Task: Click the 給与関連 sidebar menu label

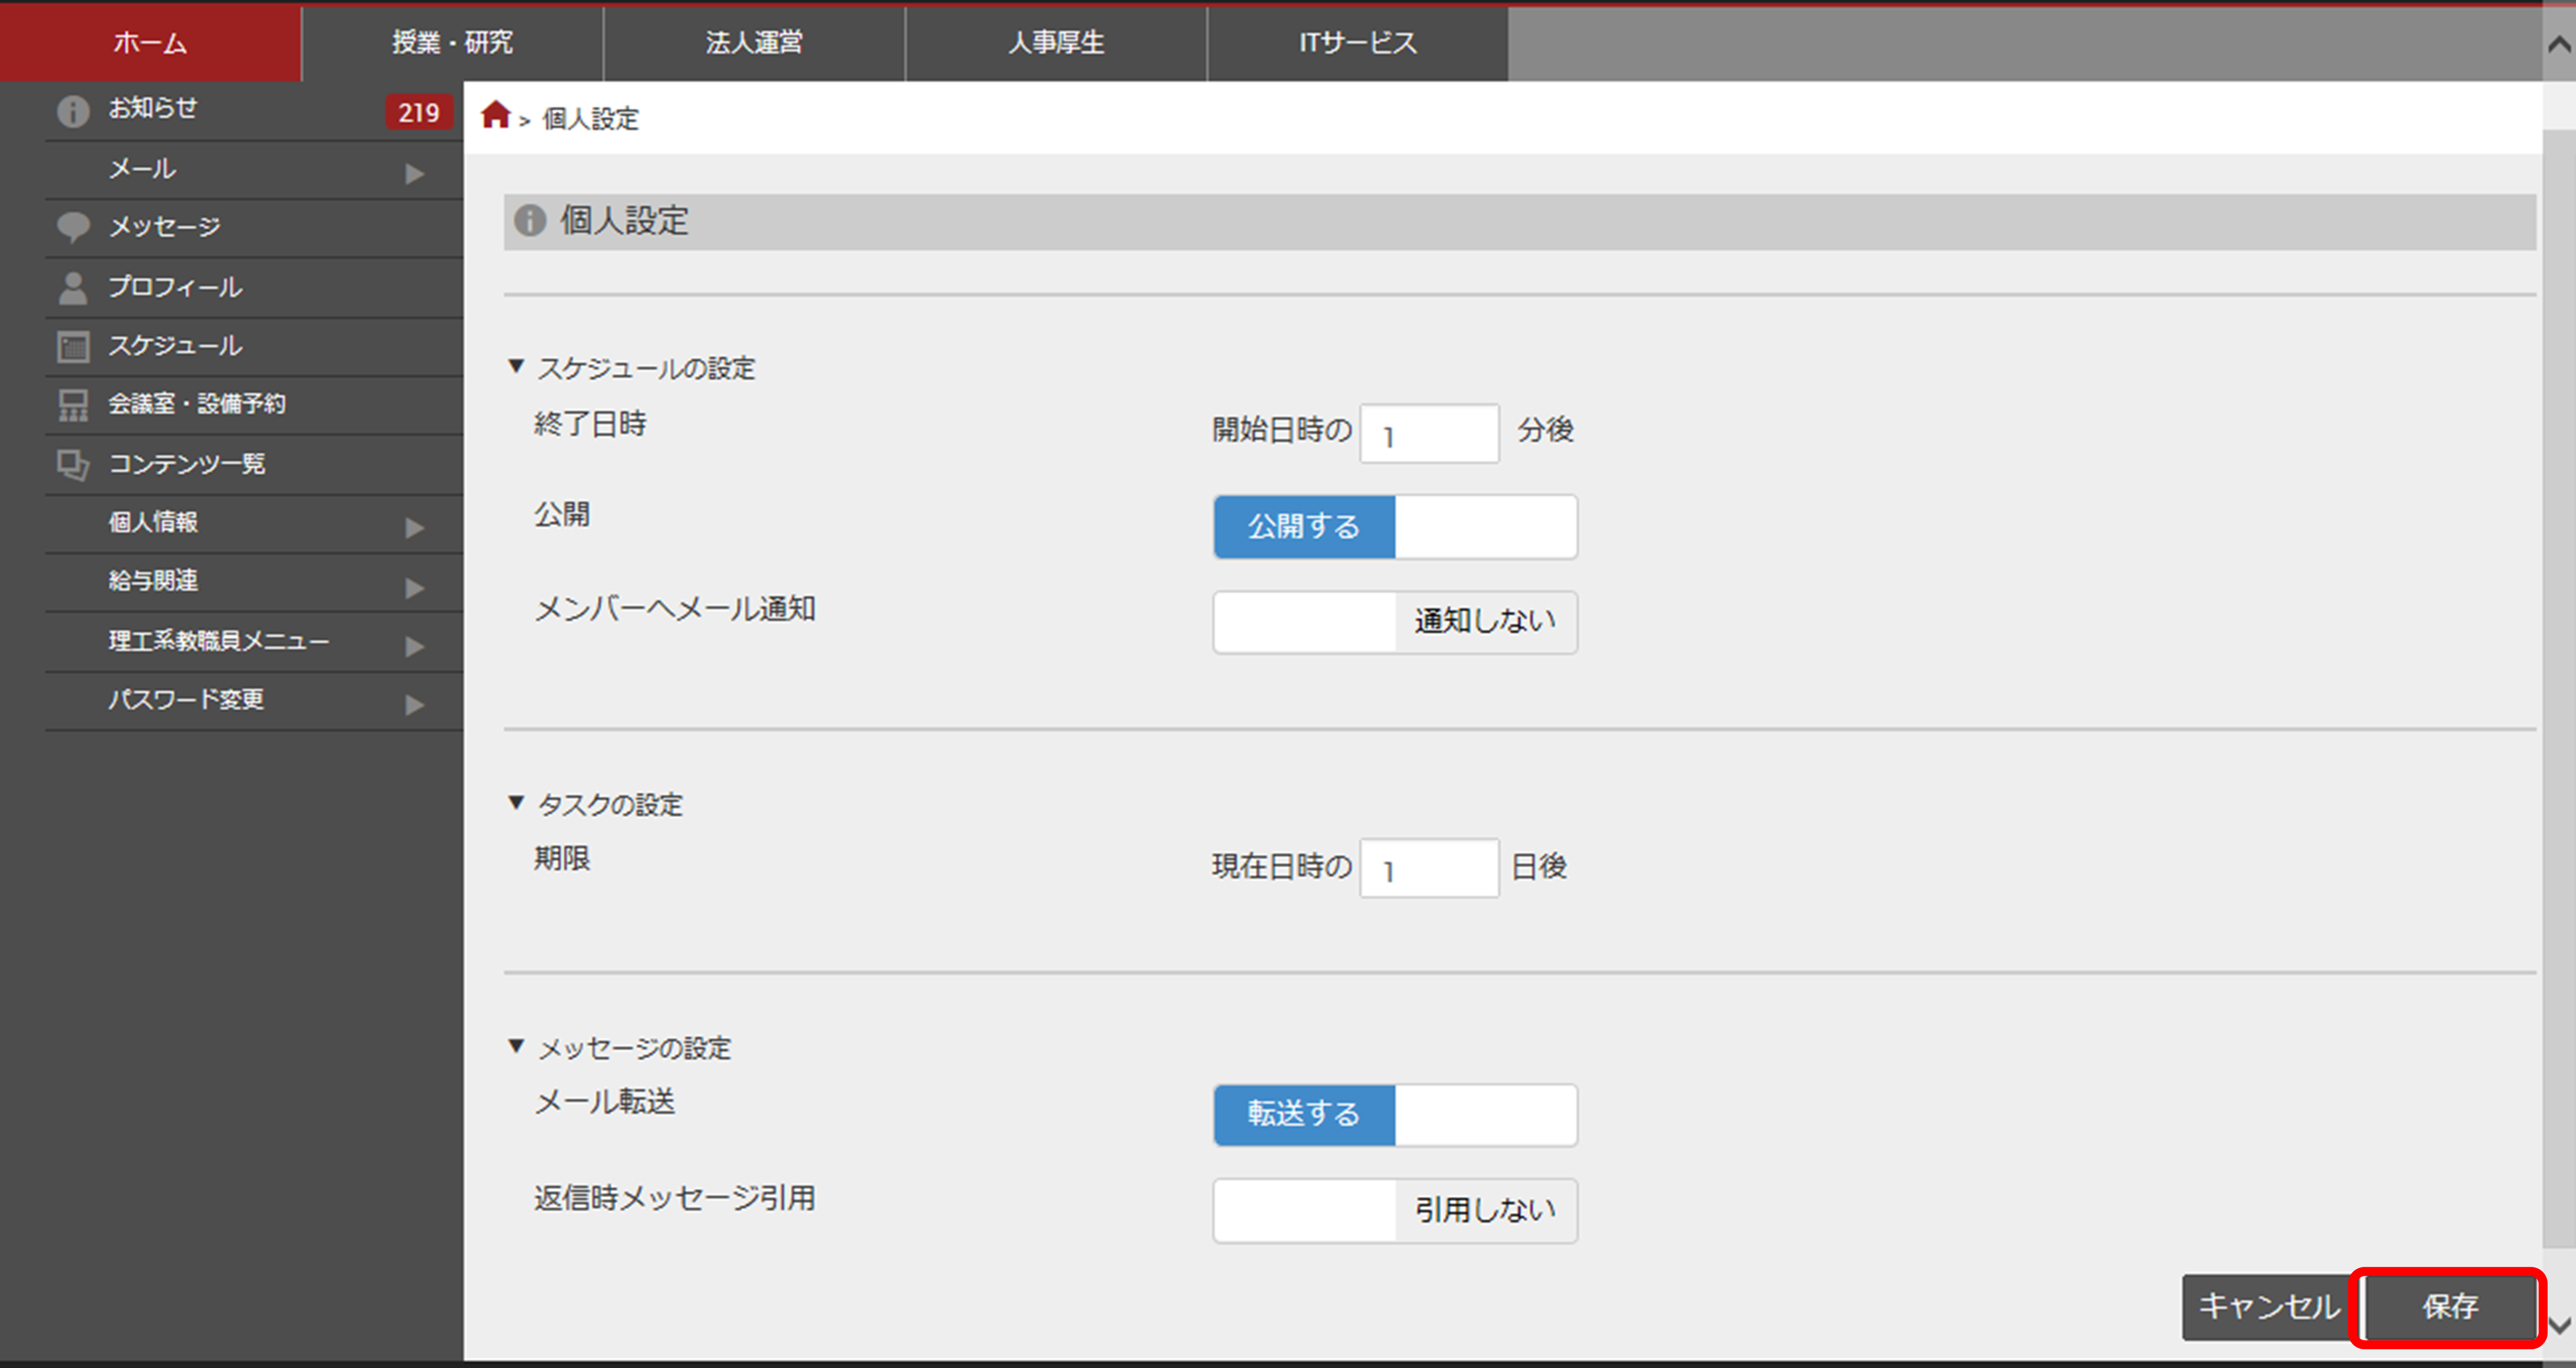Action: 153,581
